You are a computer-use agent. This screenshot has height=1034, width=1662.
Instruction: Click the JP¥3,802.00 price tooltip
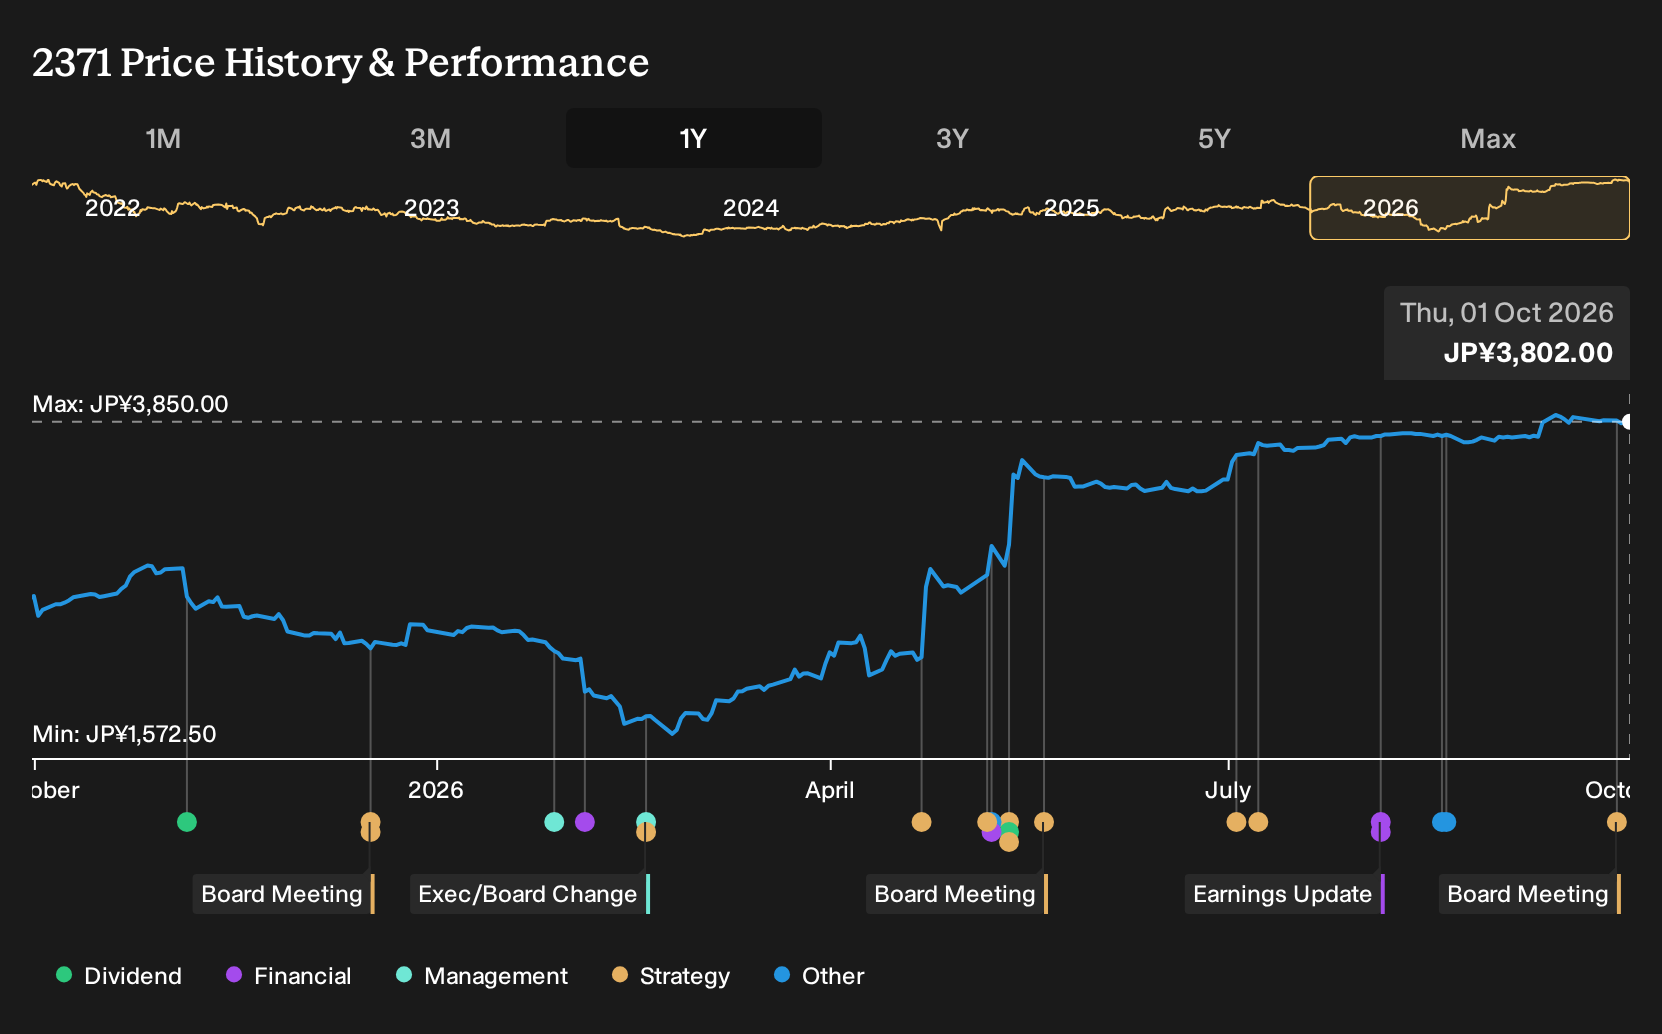pos(1507,333)
